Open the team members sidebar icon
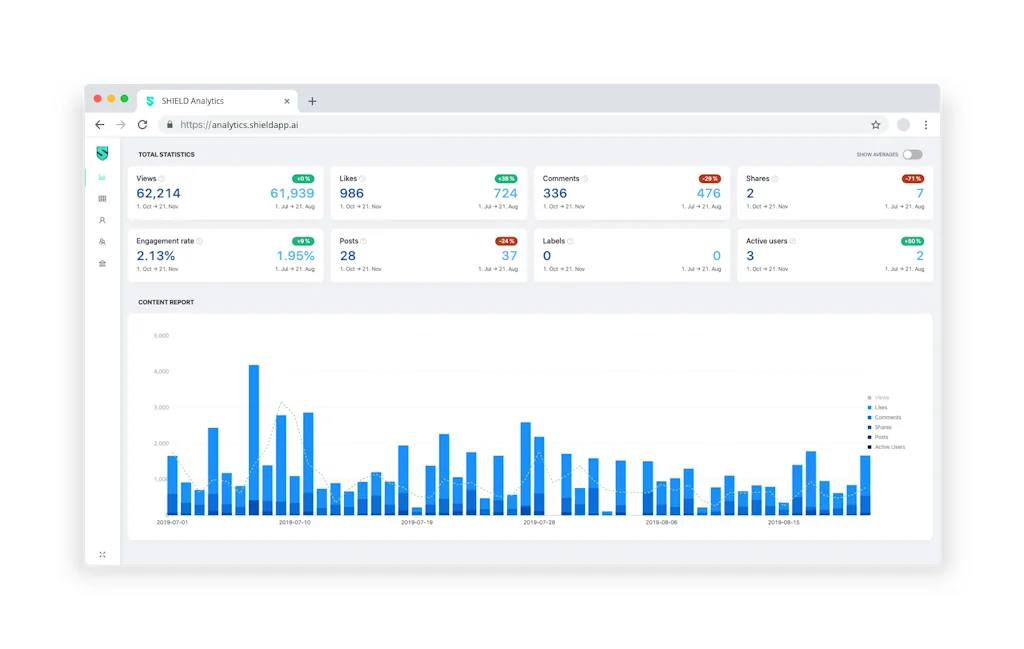1024x649 pixels. pos(102,243)
